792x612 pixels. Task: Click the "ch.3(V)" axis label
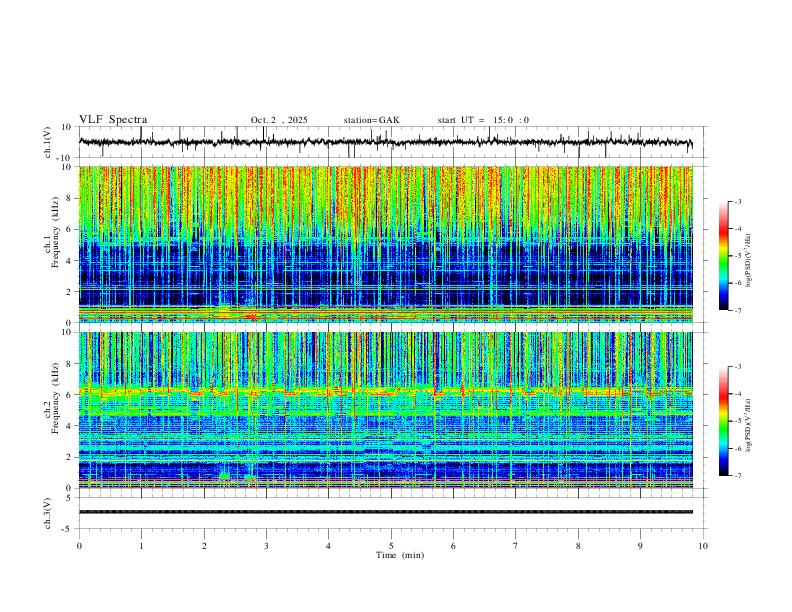[49, 513]
